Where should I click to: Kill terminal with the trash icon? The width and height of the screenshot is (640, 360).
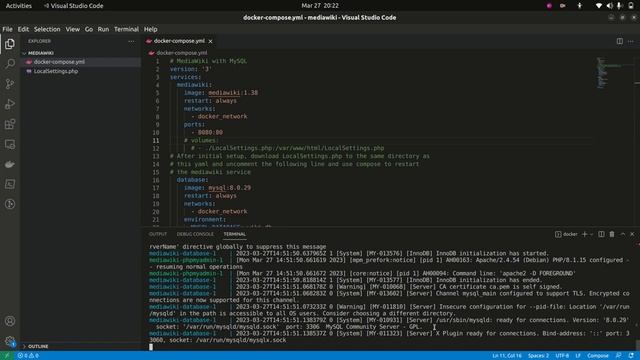612,234
